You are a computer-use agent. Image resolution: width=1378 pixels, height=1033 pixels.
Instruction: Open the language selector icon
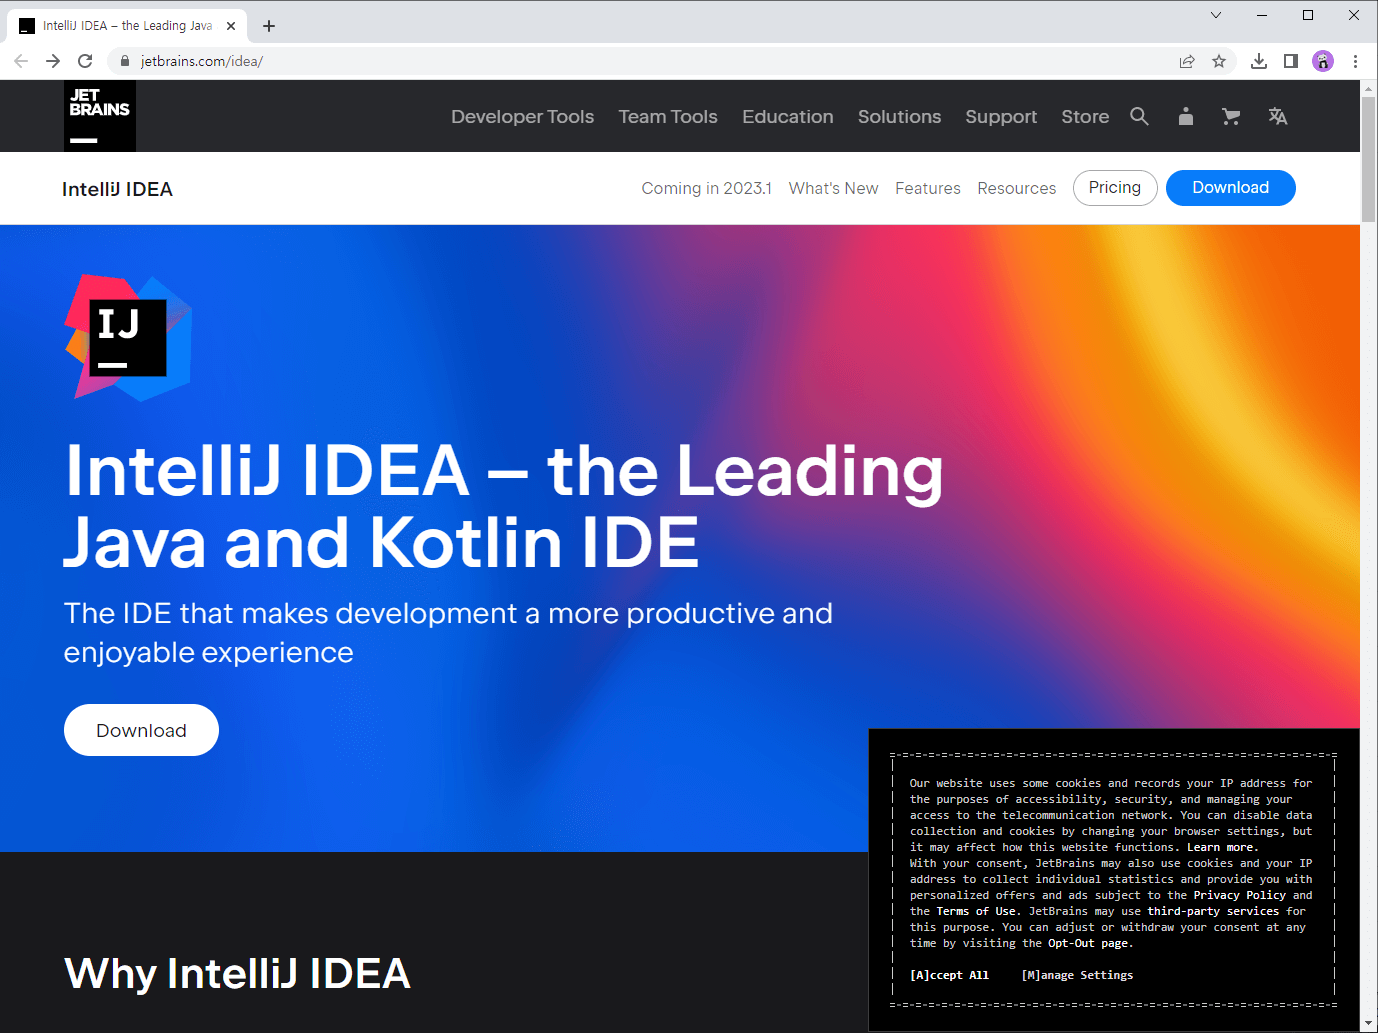1277,116
